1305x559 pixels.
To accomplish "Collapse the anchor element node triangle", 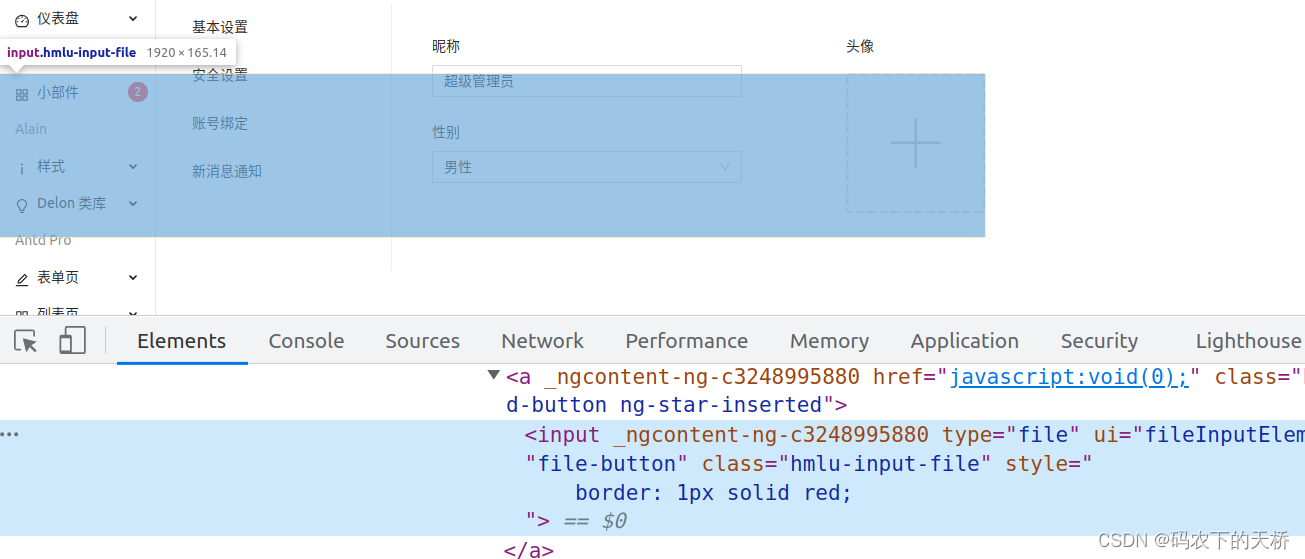I will [493, 375].
